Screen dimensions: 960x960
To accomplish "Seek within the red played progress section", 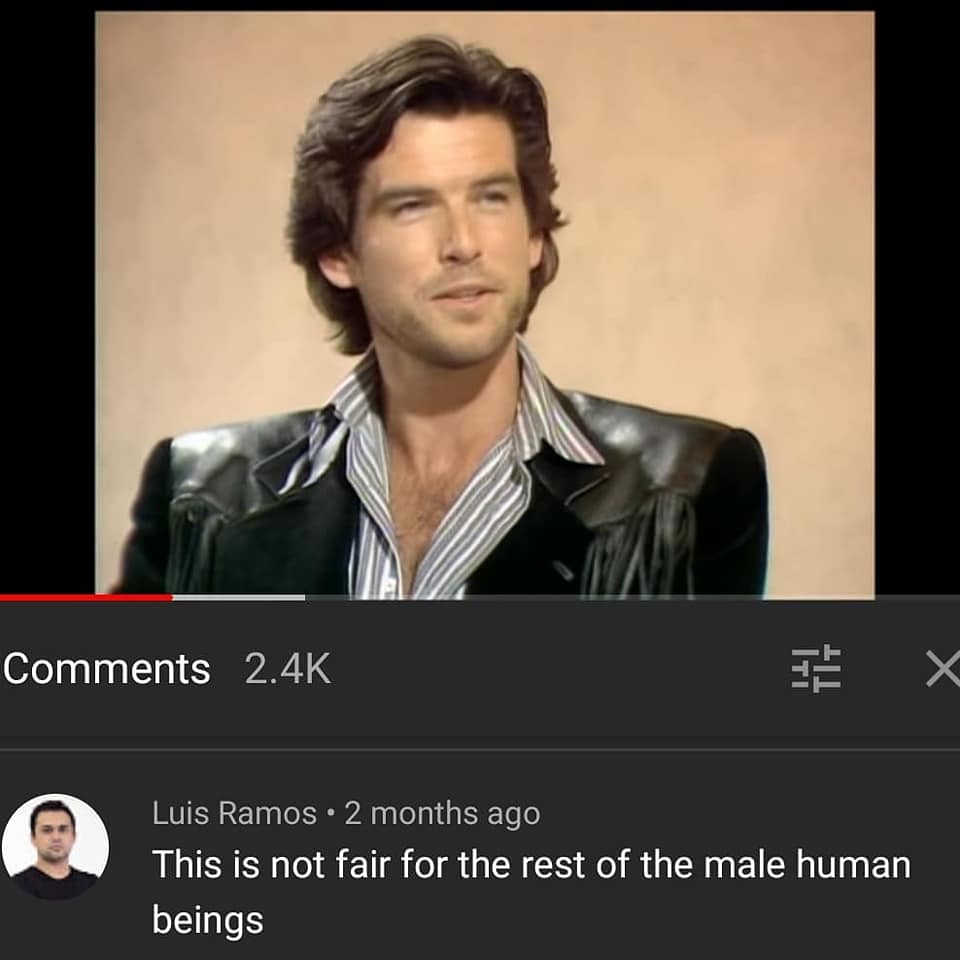I will pos(86,598).
